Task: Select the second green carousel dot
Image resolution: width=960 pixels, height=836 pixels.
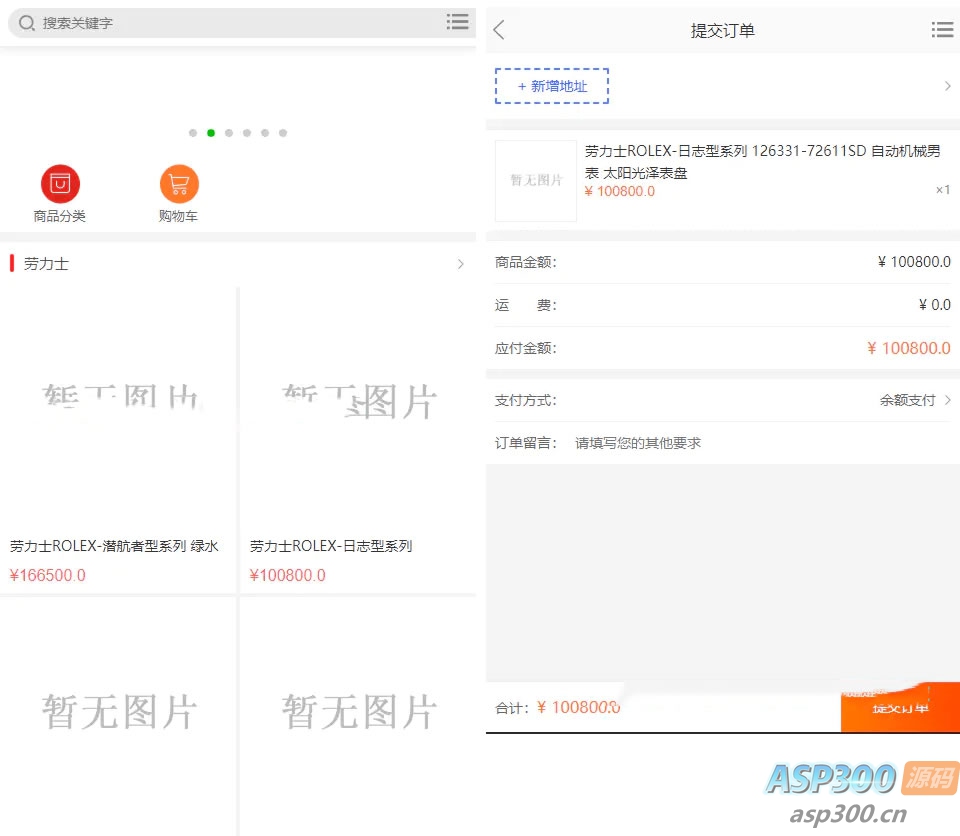Action: click(211, 133)
